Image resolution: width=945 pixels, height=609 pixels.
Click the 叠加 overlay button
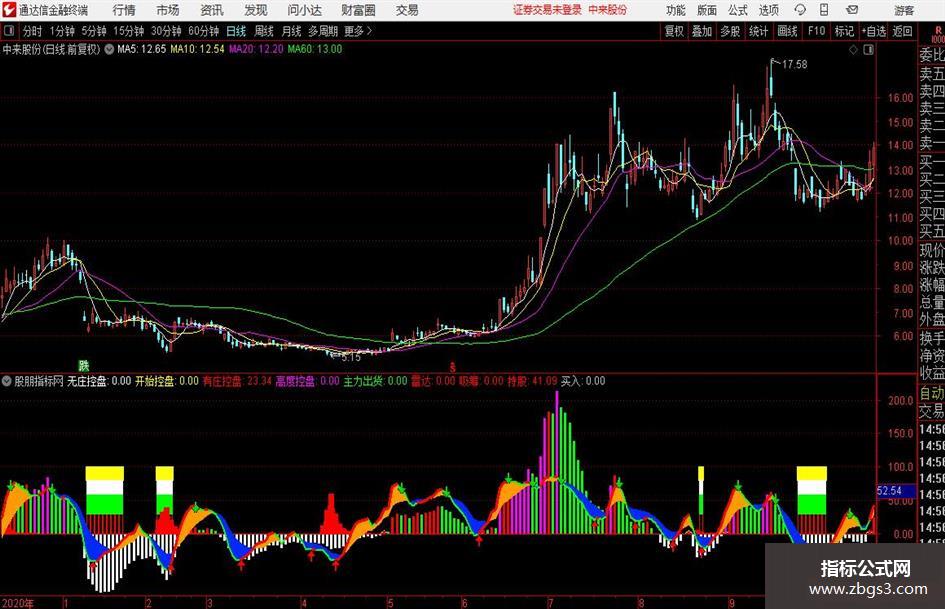click(702, 31)
